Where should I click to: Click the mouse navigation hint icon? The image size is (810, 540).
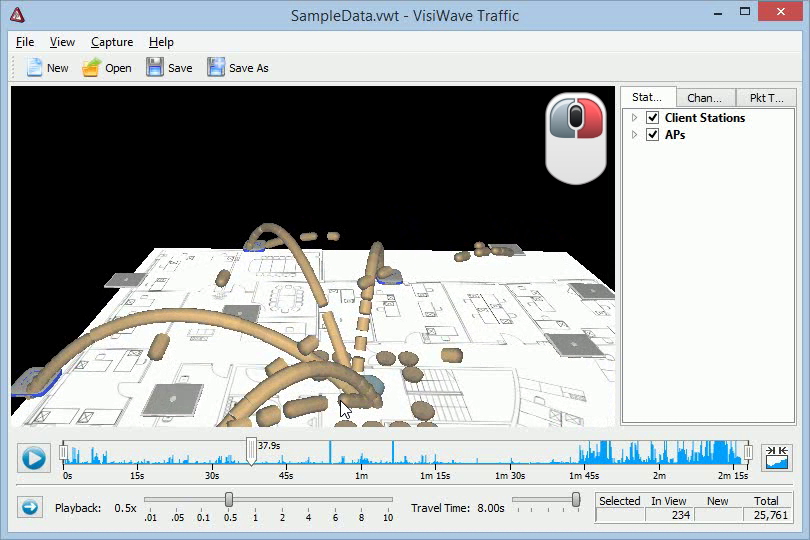[x=576, y=138]
